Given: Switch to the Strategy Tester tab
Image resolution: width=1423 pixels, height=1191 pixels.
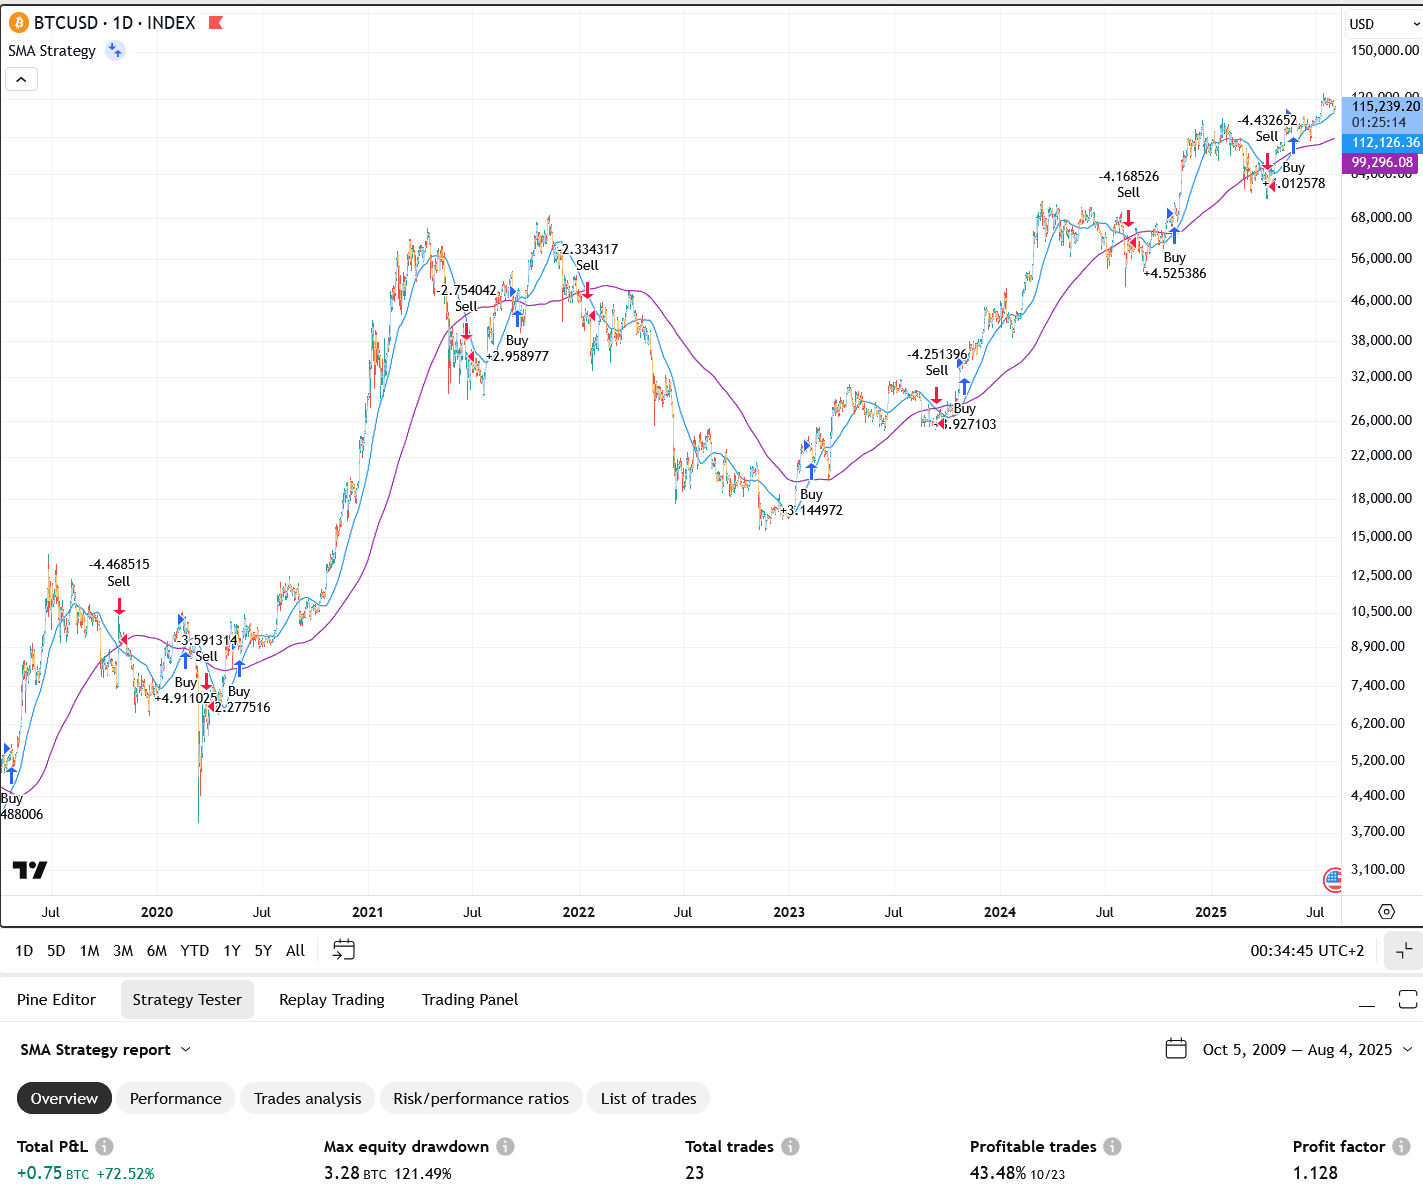Looking at the screenshot, I should pos(187,999).
